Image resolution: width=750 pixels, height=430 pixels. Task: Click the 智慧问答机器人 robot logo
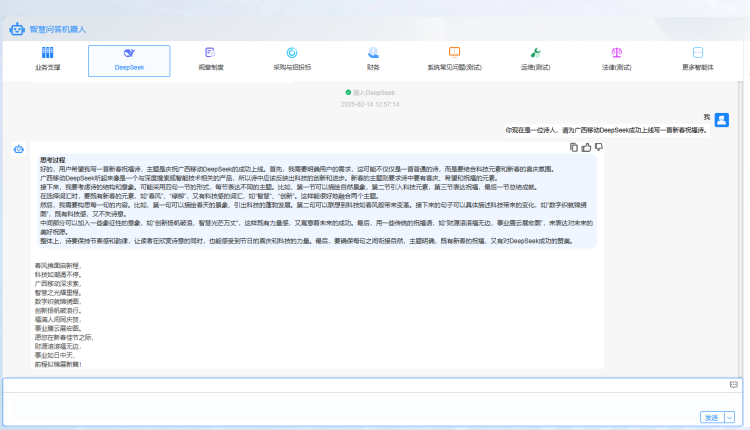pyautogui.click(x=16, y=29)
